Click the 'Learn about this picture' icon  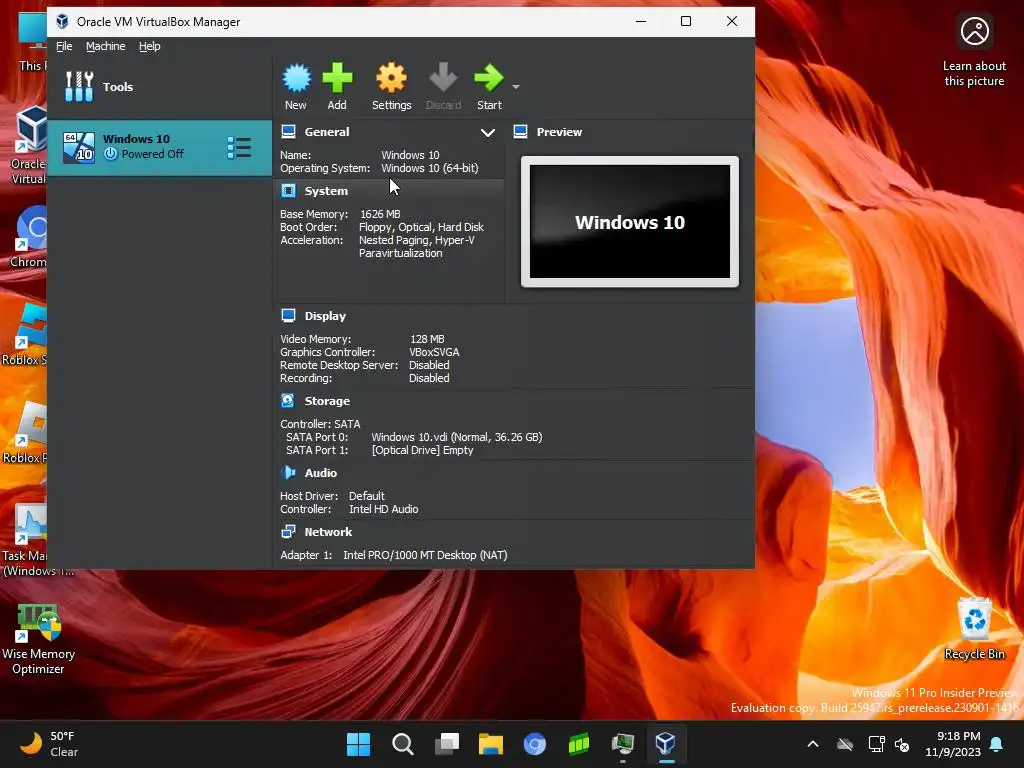974,31
